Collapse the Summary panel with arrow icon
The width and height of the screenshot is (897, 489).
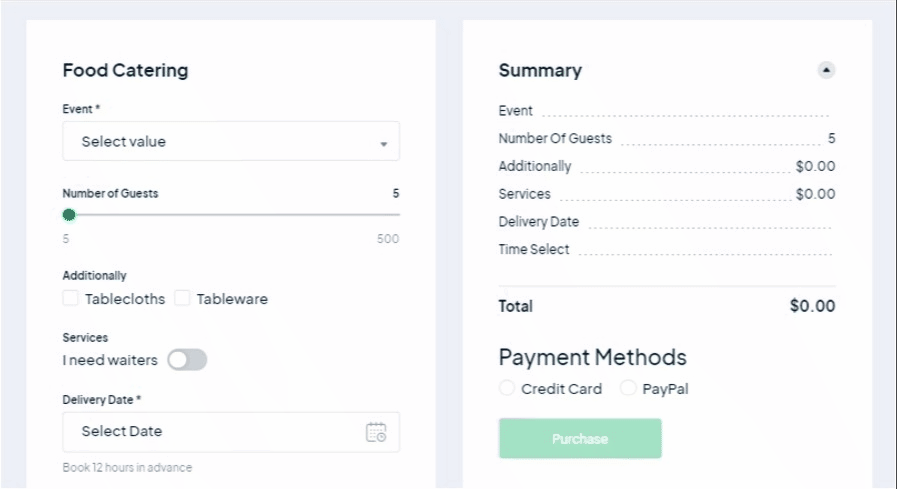tap(826, 70)
